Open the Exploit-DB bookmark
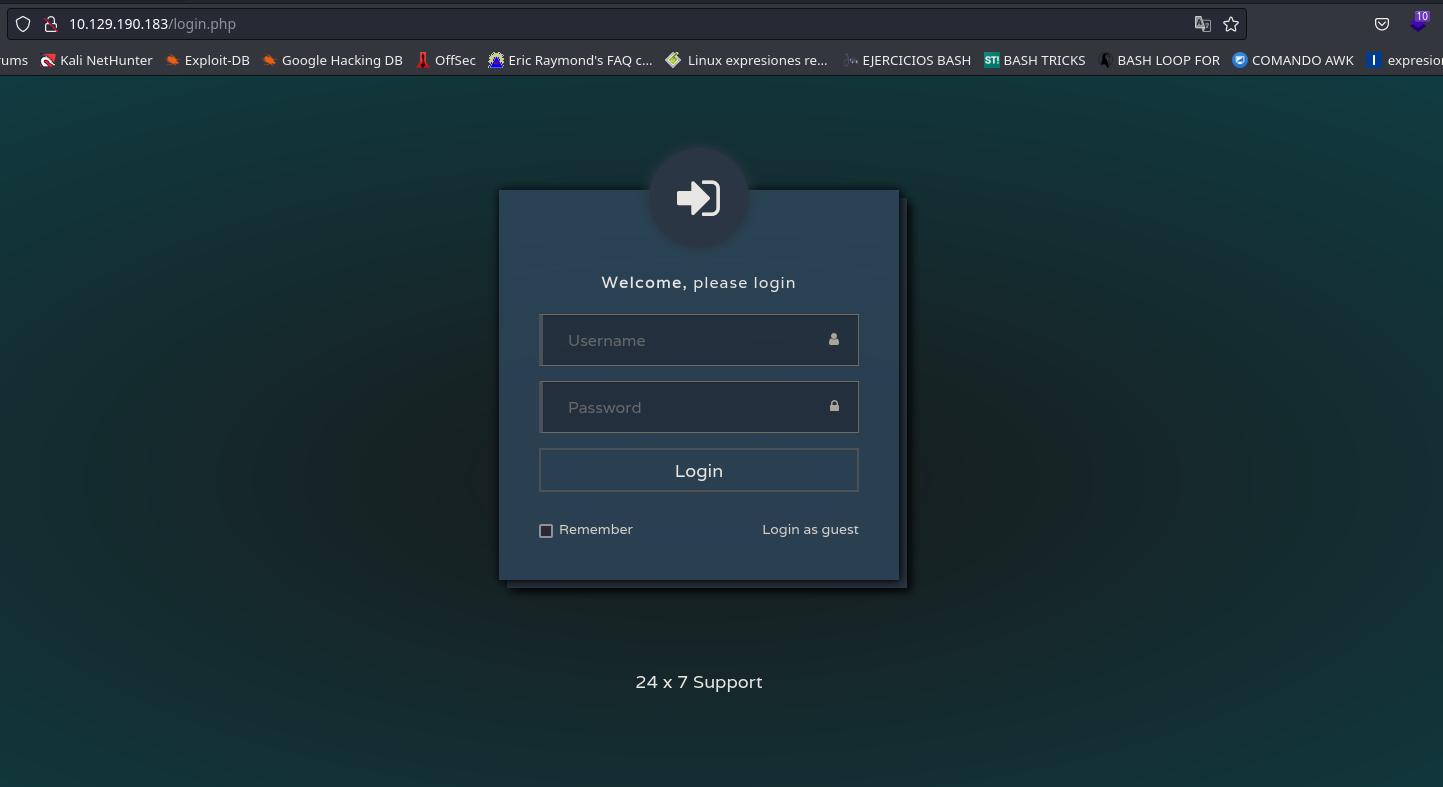Screen dimensions: 1443x787 coord(207,60)
